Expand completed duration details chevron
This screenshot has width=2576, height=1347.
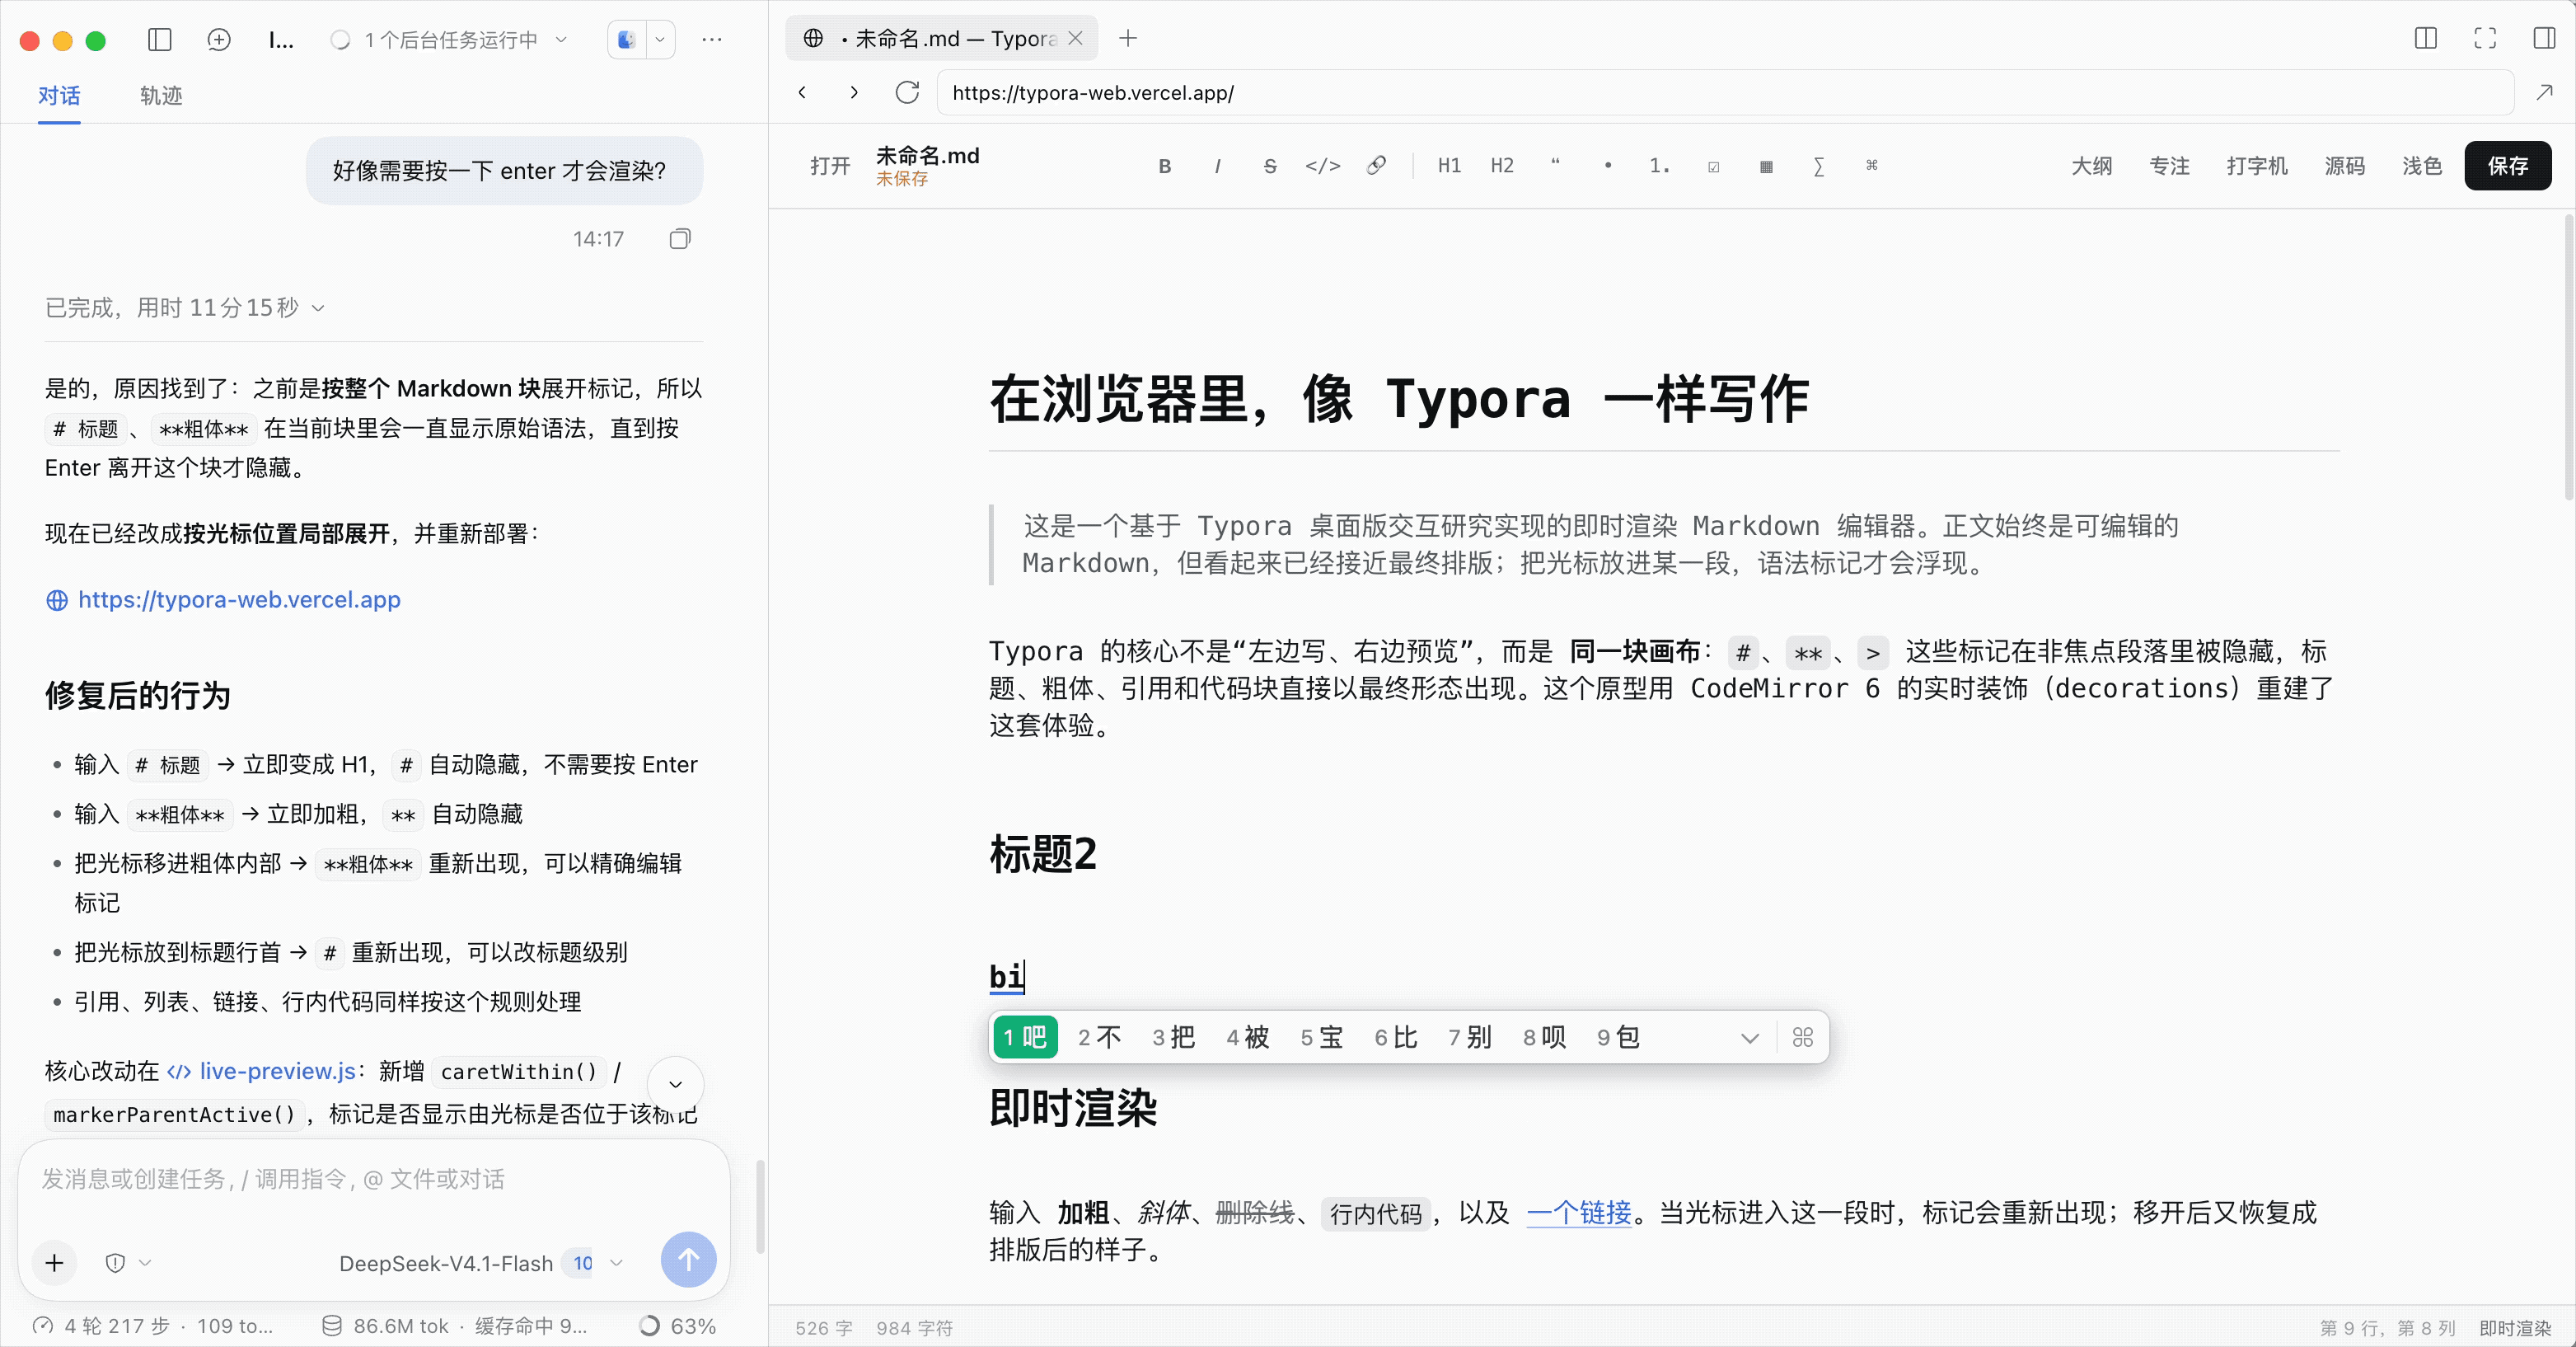click(318, 308)
